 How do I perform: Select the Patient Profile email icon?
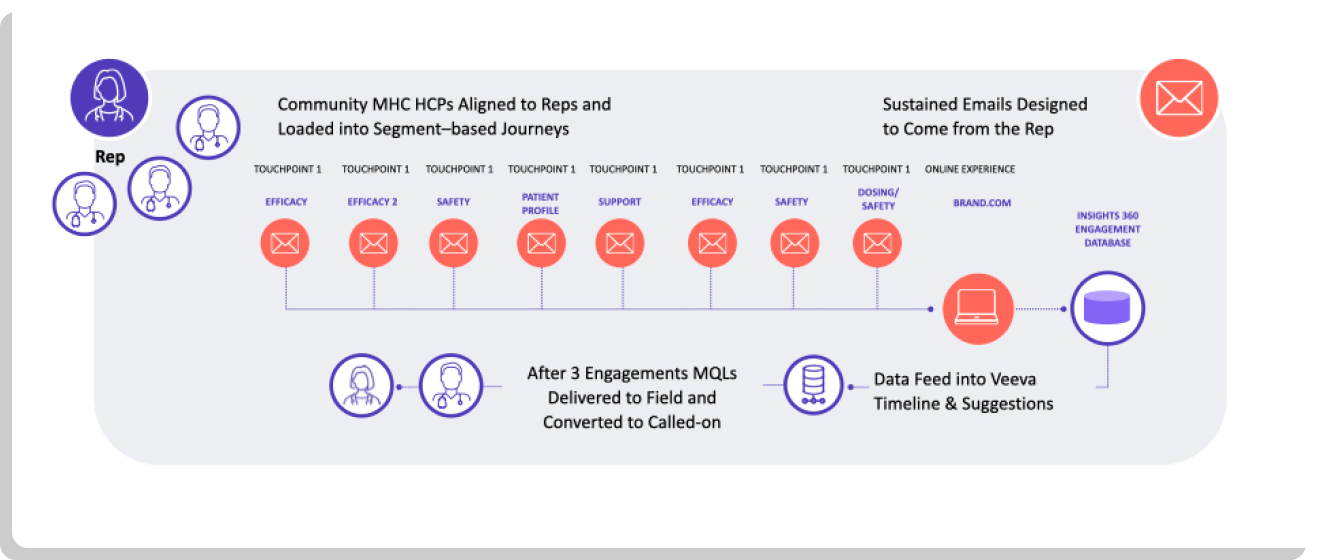point(541,243)
